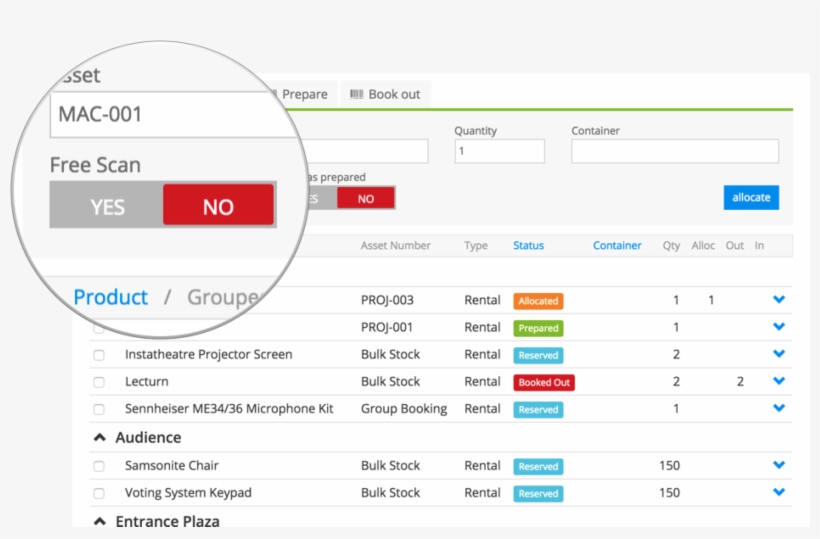Click the Lecturn product name
Viewport: 820px width, 539px height.
tap(146, 382)
